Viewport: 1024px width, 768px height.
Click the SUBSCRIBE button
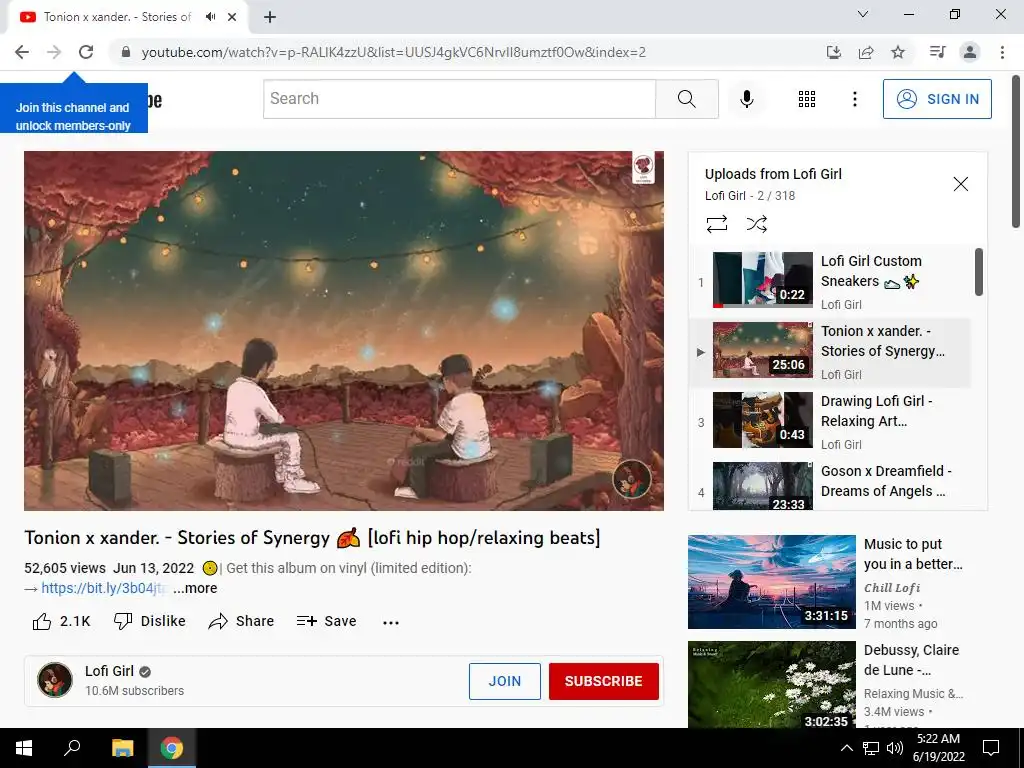click(603, 681)
